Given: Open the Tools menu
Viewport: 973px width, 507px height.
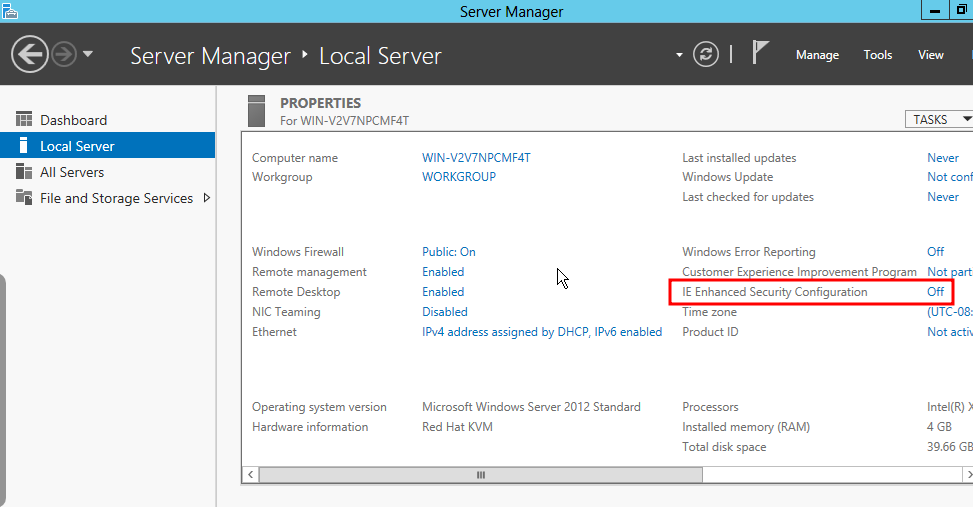Looking at the screenshot, I should click(x=877, y=55).
